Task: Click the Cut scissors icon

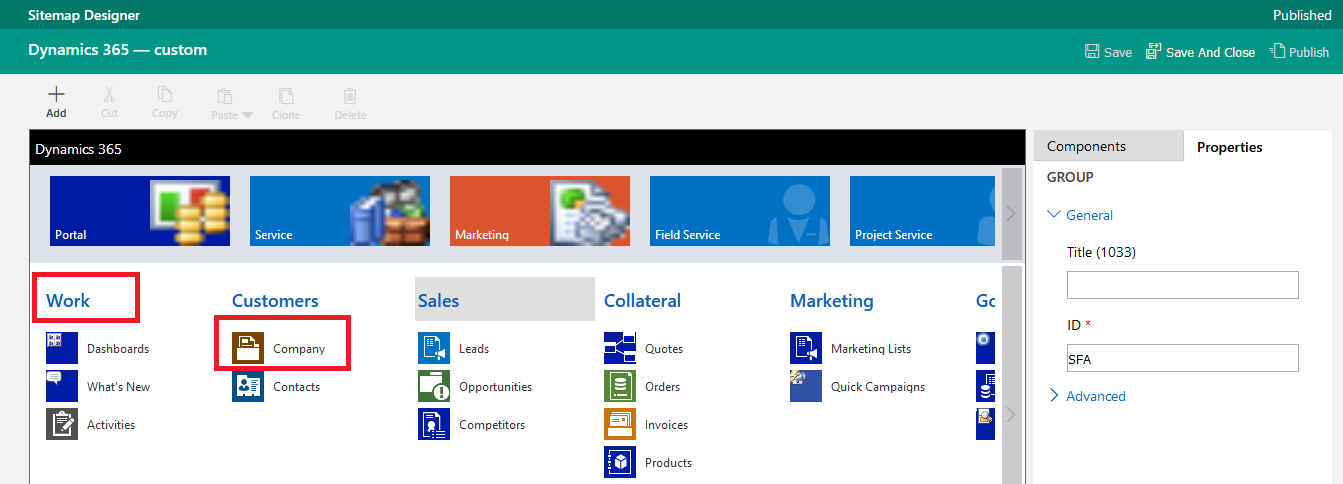Action: click(x=110, y=94)
